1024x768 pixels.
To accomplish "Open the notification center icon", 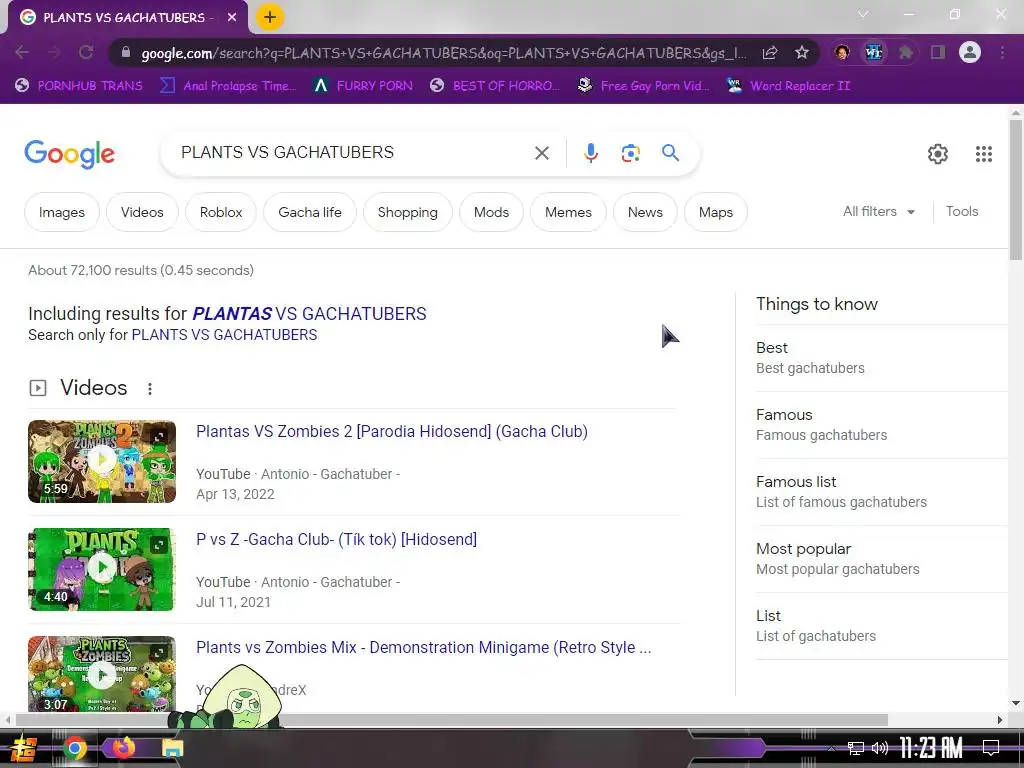I will (991, 747).
